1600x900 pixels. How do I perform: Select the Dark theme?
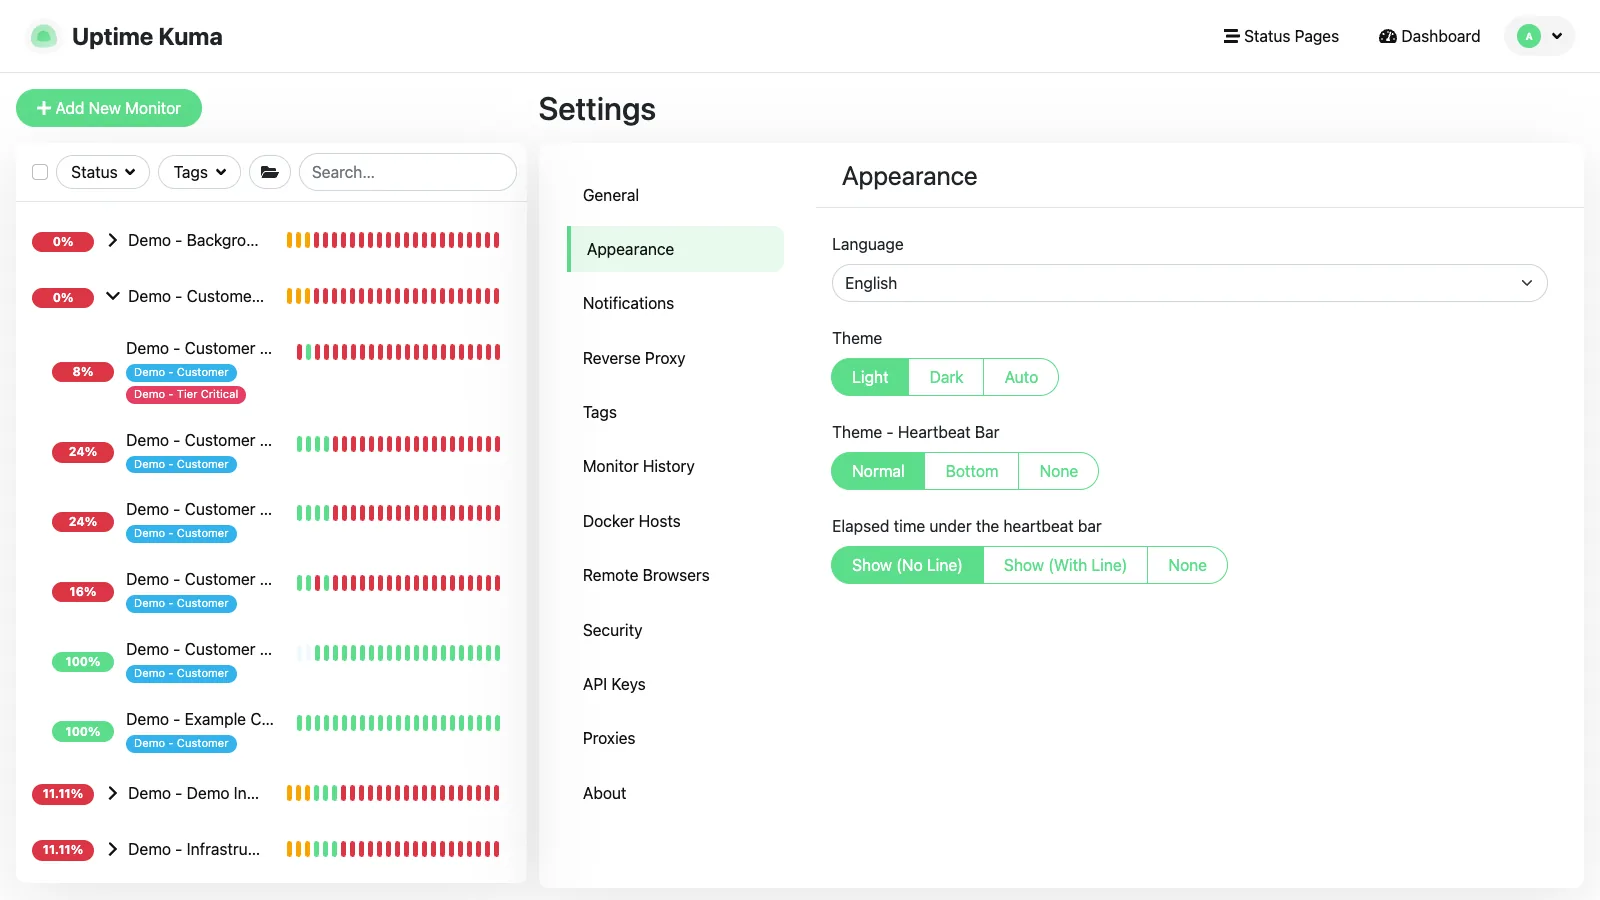coord(946,377)
